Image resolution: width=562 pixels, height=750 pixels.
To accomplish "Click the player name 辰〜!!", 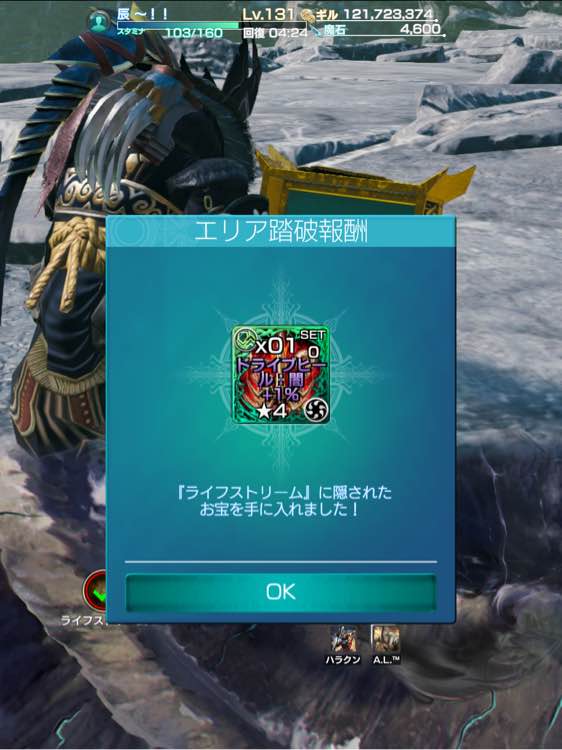I will pos(143,14).
